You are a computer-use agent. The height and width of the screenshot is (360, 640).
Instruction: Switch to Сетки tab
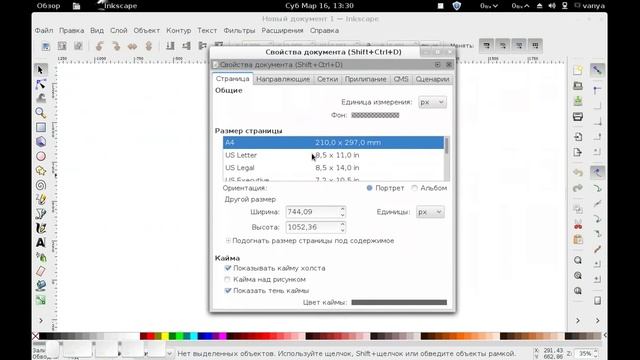pyautogui.click(x=327, y=79)
